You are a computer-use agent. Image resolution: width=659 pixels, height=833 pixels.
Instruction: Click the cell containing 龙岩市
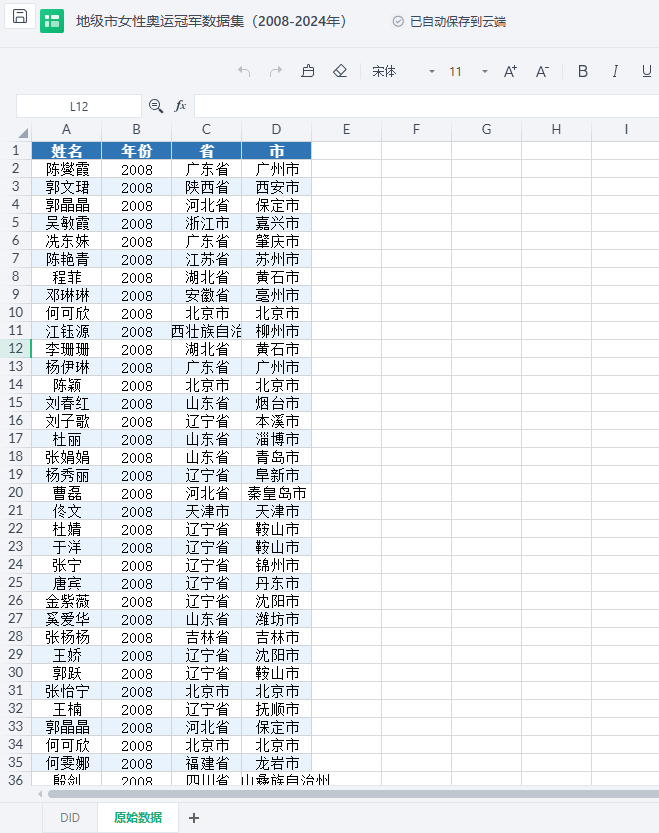tap(276, 763)
